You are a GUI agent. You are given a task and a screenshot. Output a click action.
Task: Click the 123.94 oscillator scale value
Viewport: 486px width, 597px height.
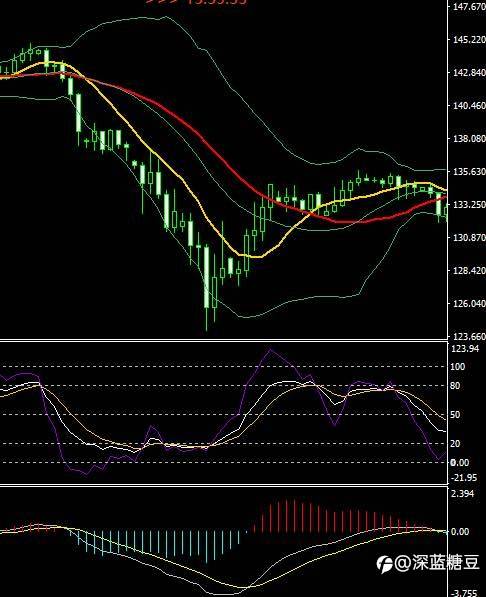click(x=465, y=348)
